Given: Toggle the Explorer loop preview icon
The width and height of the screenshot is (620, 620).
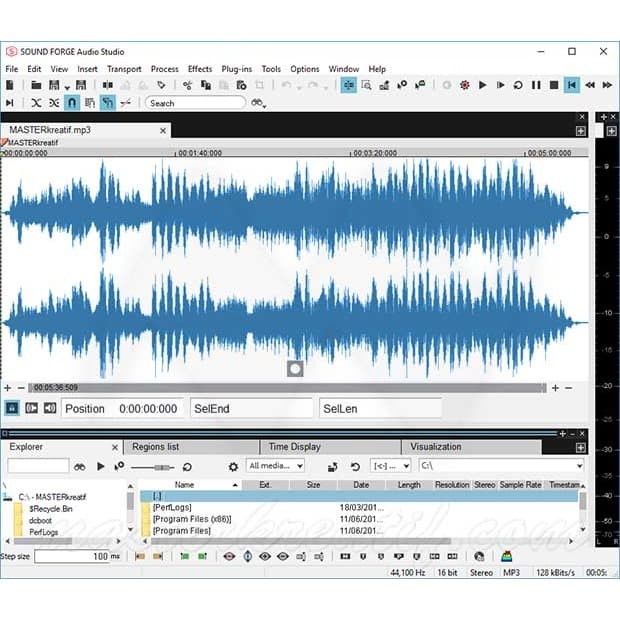Looking at the screenshot, I should coord(187,467).
